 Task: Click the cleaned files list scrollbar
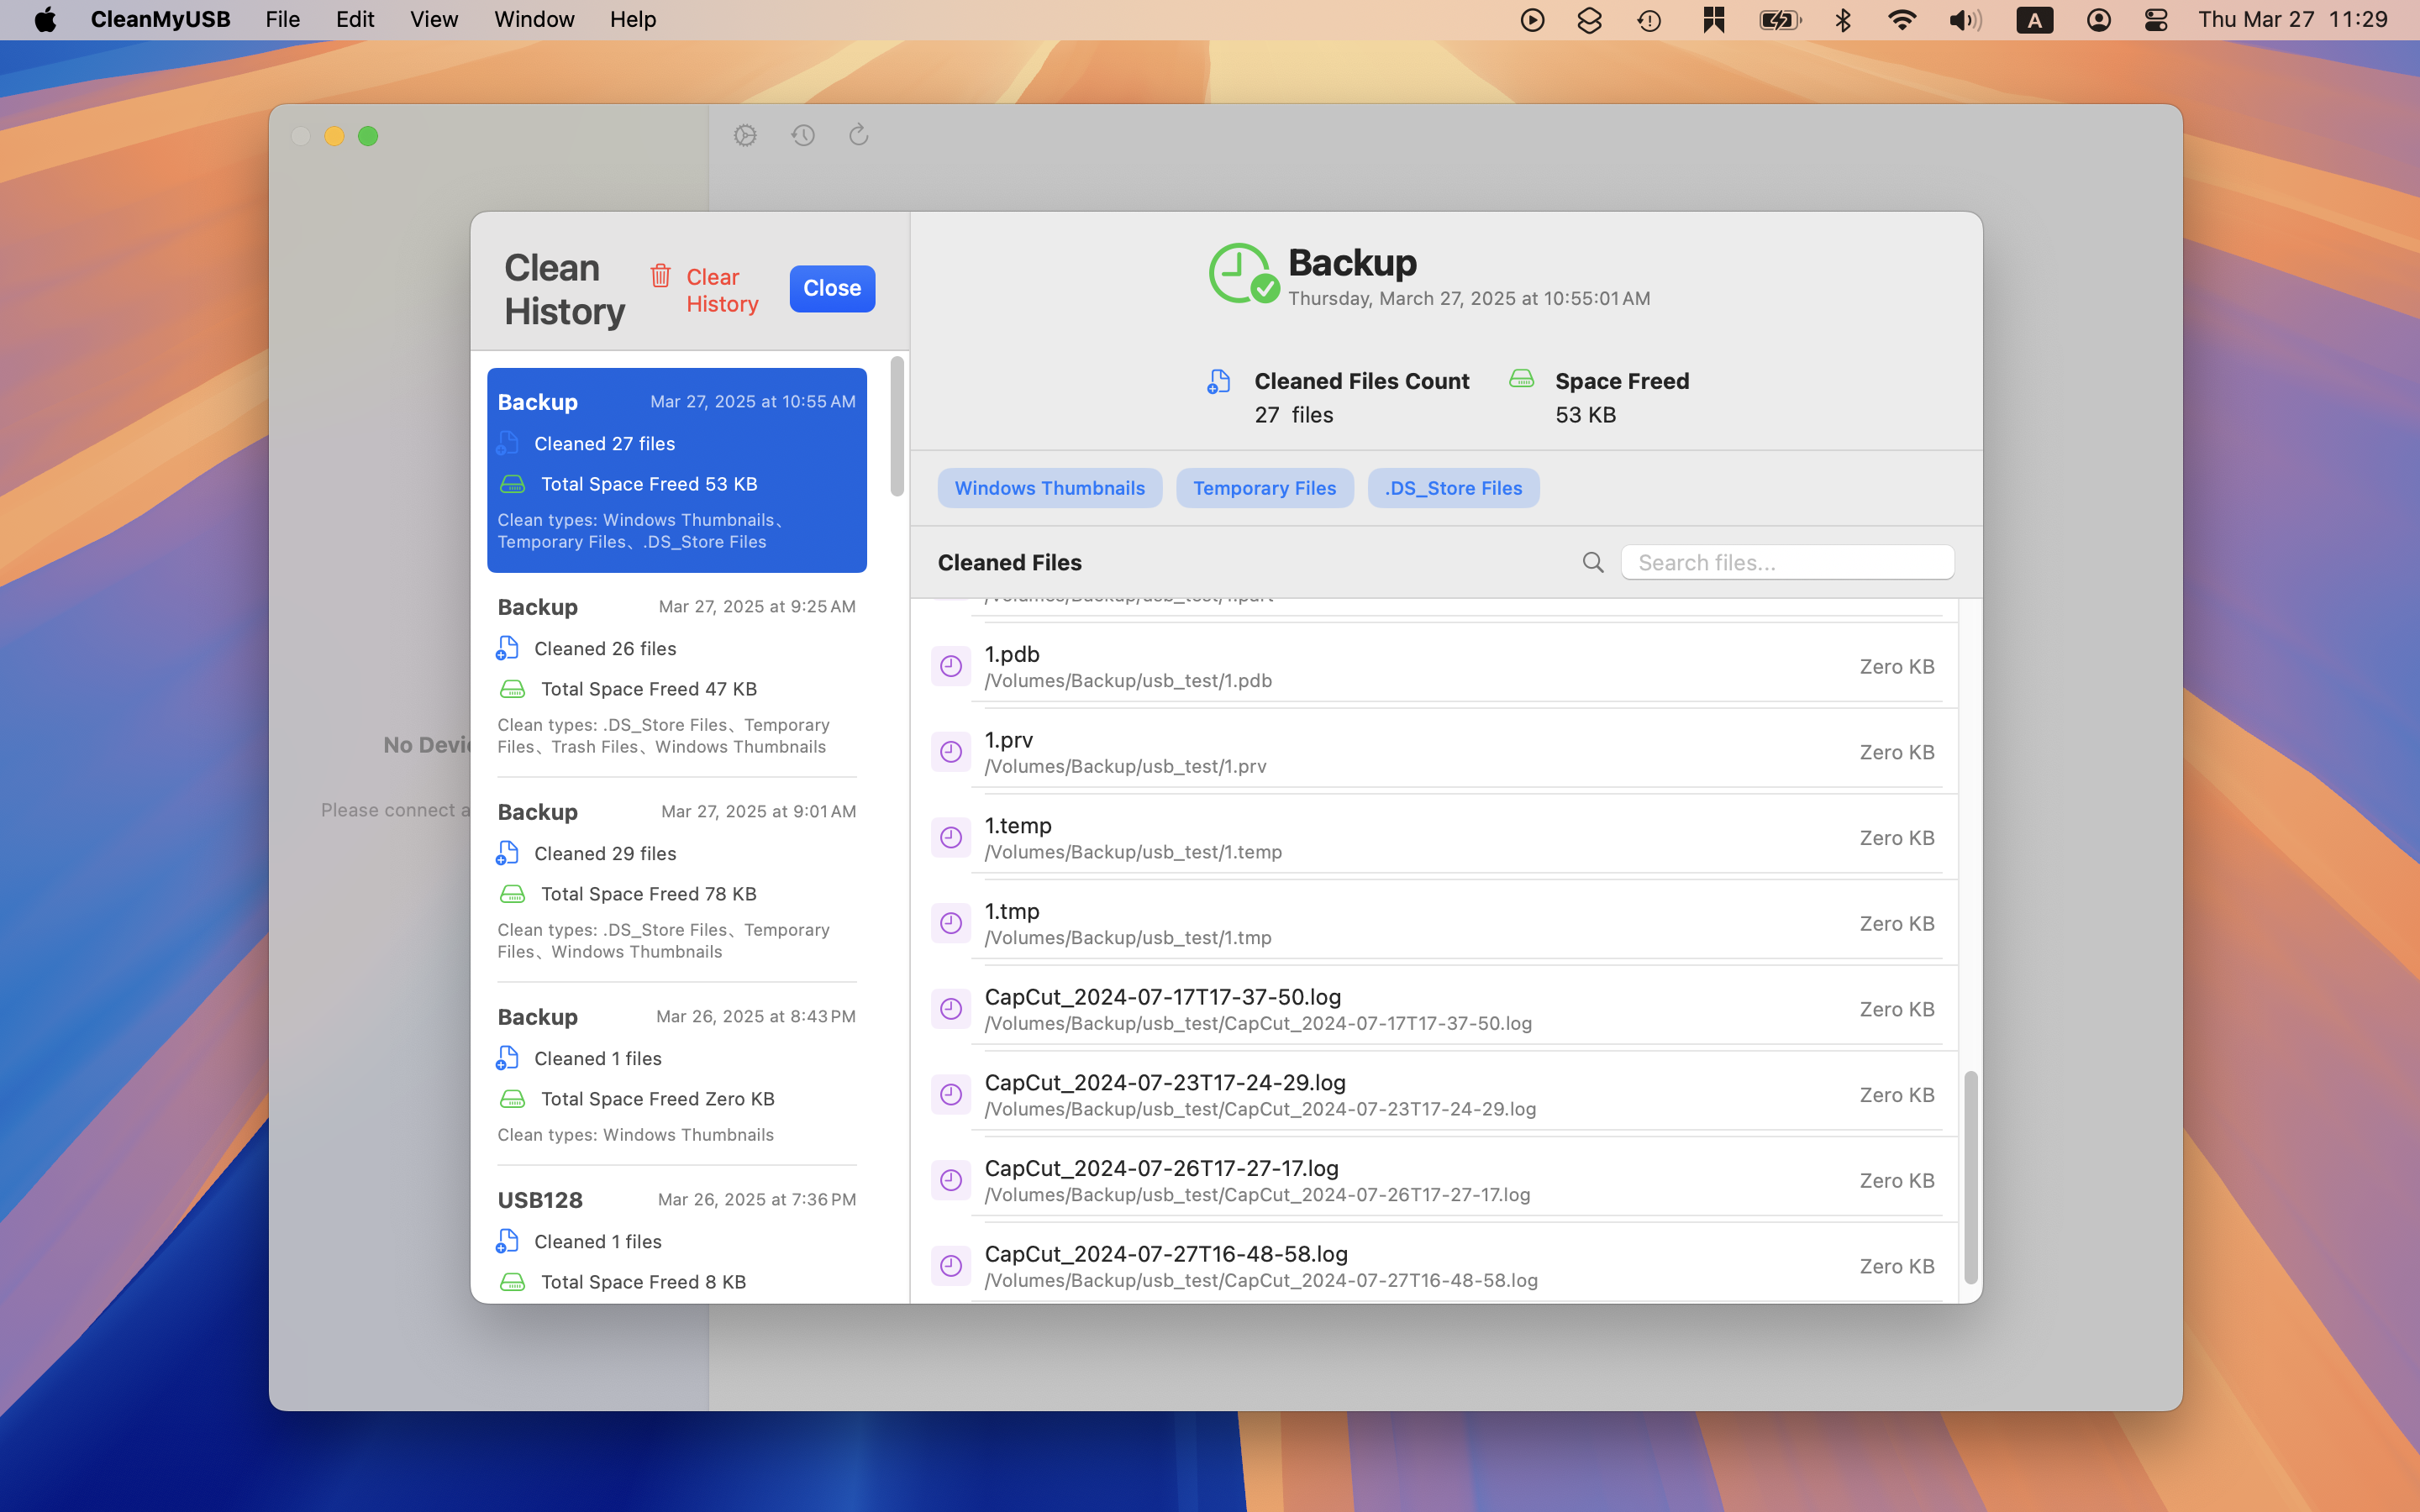(1970, 1177)
